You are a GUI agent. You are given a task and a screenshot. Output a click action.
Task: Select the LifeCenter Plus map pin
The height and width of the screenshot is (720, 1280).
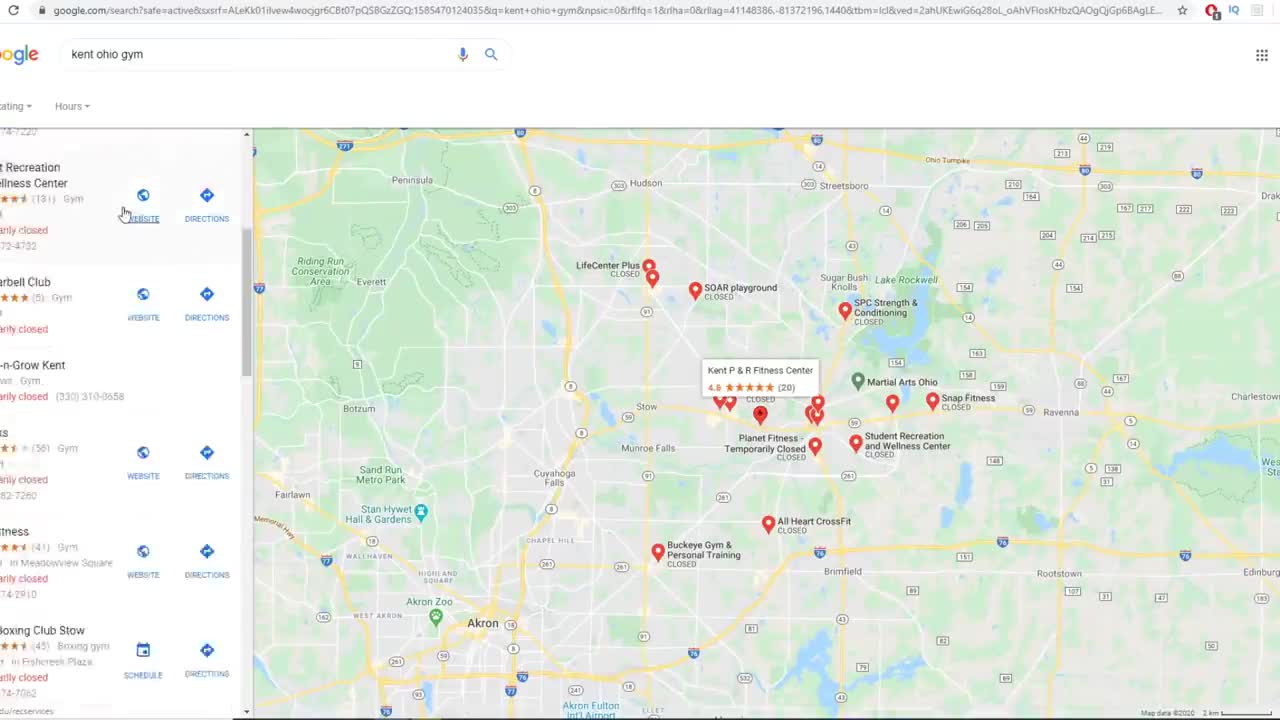(649, 267)
